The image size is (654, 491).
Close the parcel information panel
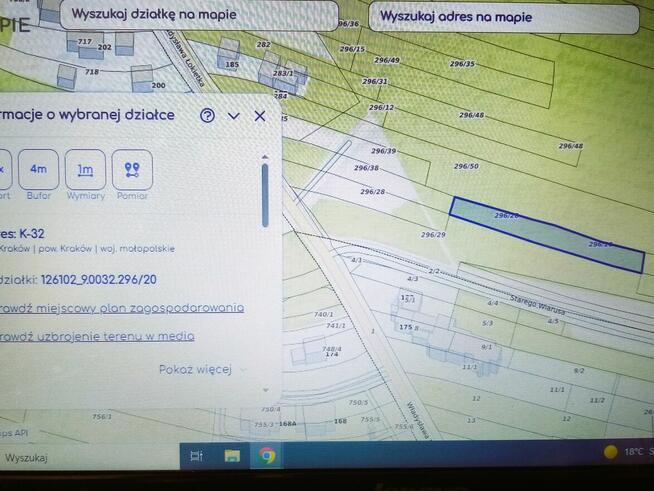[260, 115]
